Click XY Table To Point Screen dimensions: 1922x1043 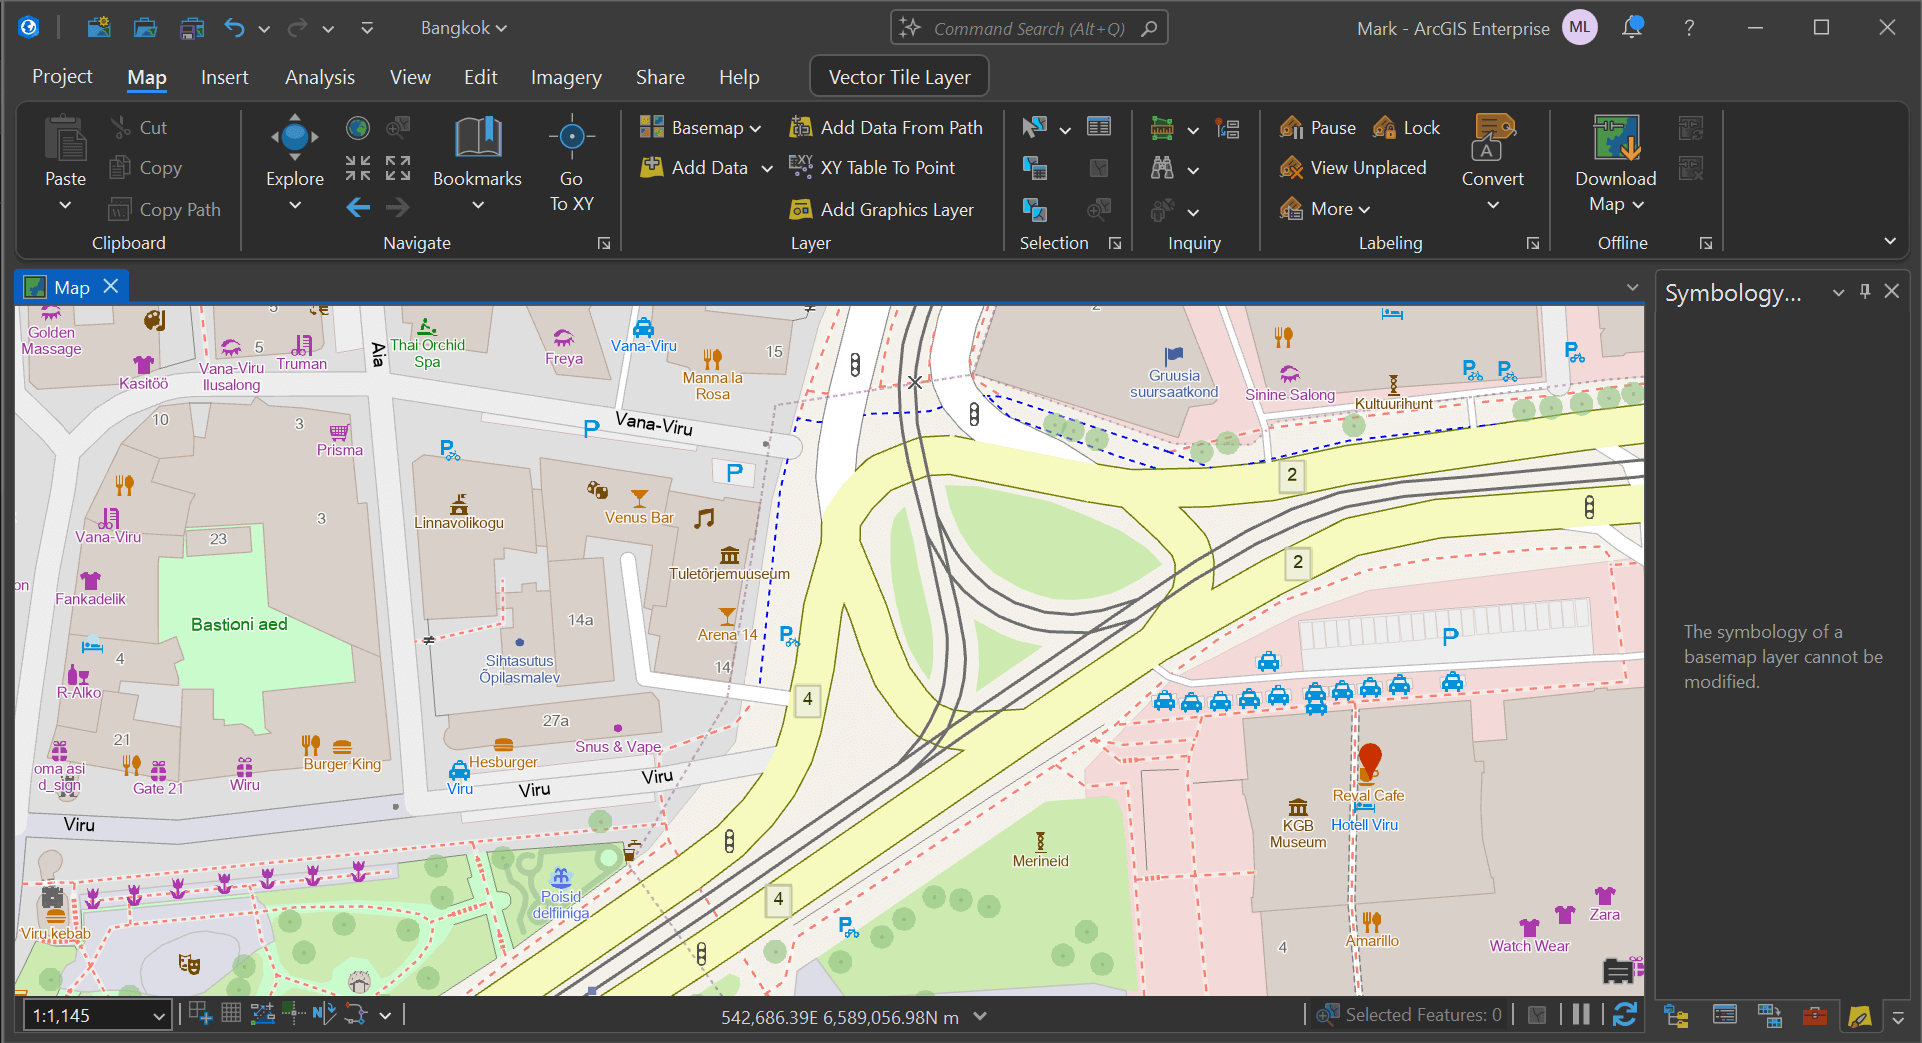point(872,168)
